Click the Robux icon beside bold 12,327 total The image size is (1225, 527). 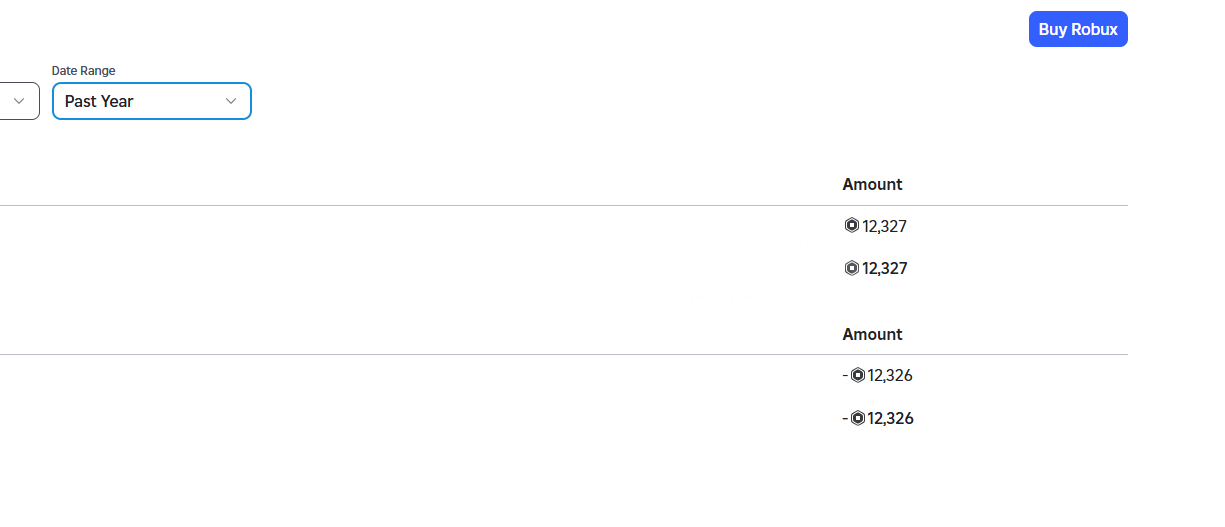[852, 268]
